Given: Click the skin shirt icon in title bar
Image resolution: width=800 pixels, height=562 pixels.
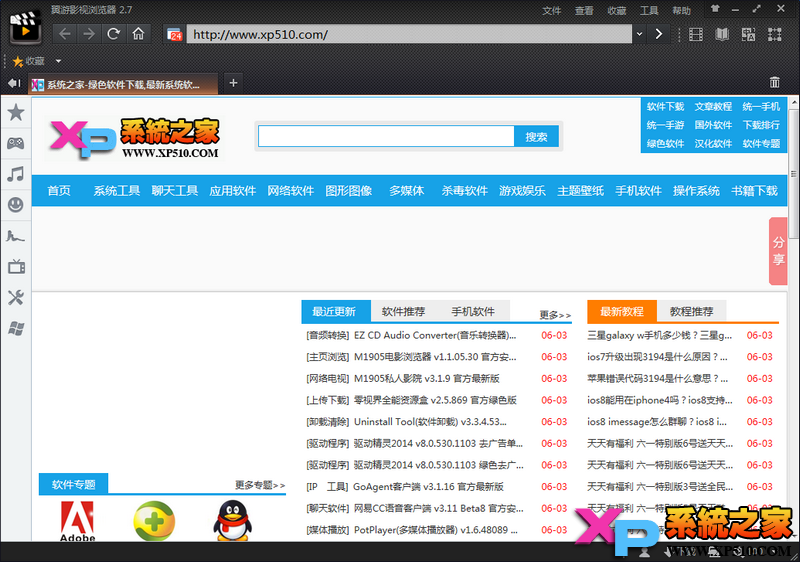Looking at the screenshot, I should click(715, 9).
